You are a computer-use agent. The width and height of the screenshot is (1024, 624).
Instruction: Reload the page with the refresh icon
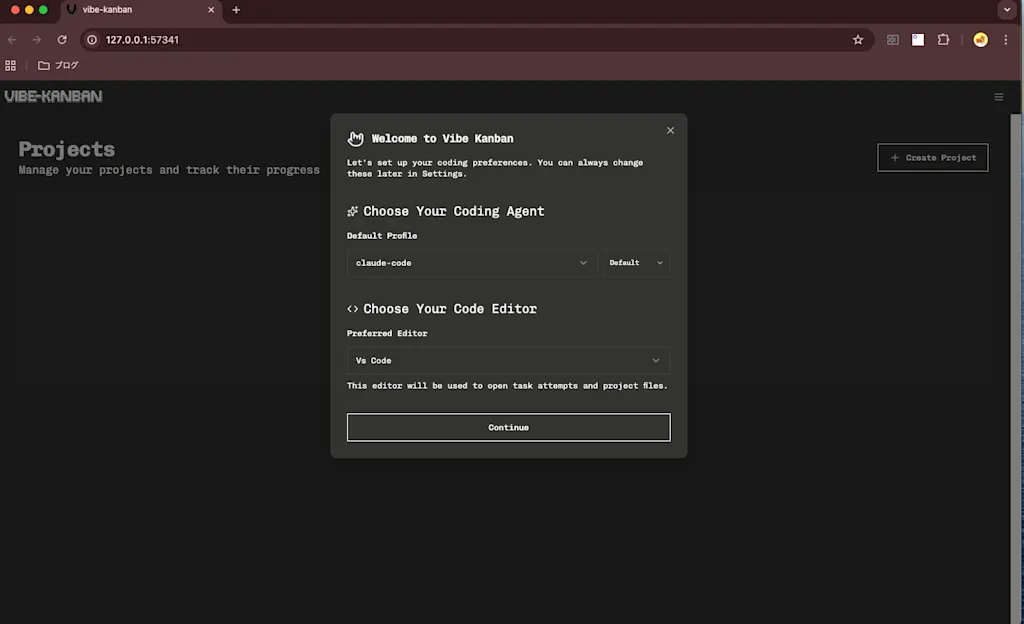coord(62,40)
